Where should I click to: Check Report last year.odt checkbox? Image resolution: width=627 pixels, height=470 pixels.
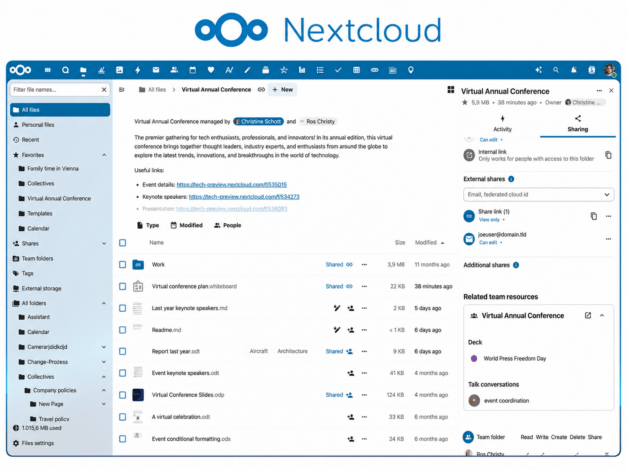pyautogui.click(x=123, y=351)
